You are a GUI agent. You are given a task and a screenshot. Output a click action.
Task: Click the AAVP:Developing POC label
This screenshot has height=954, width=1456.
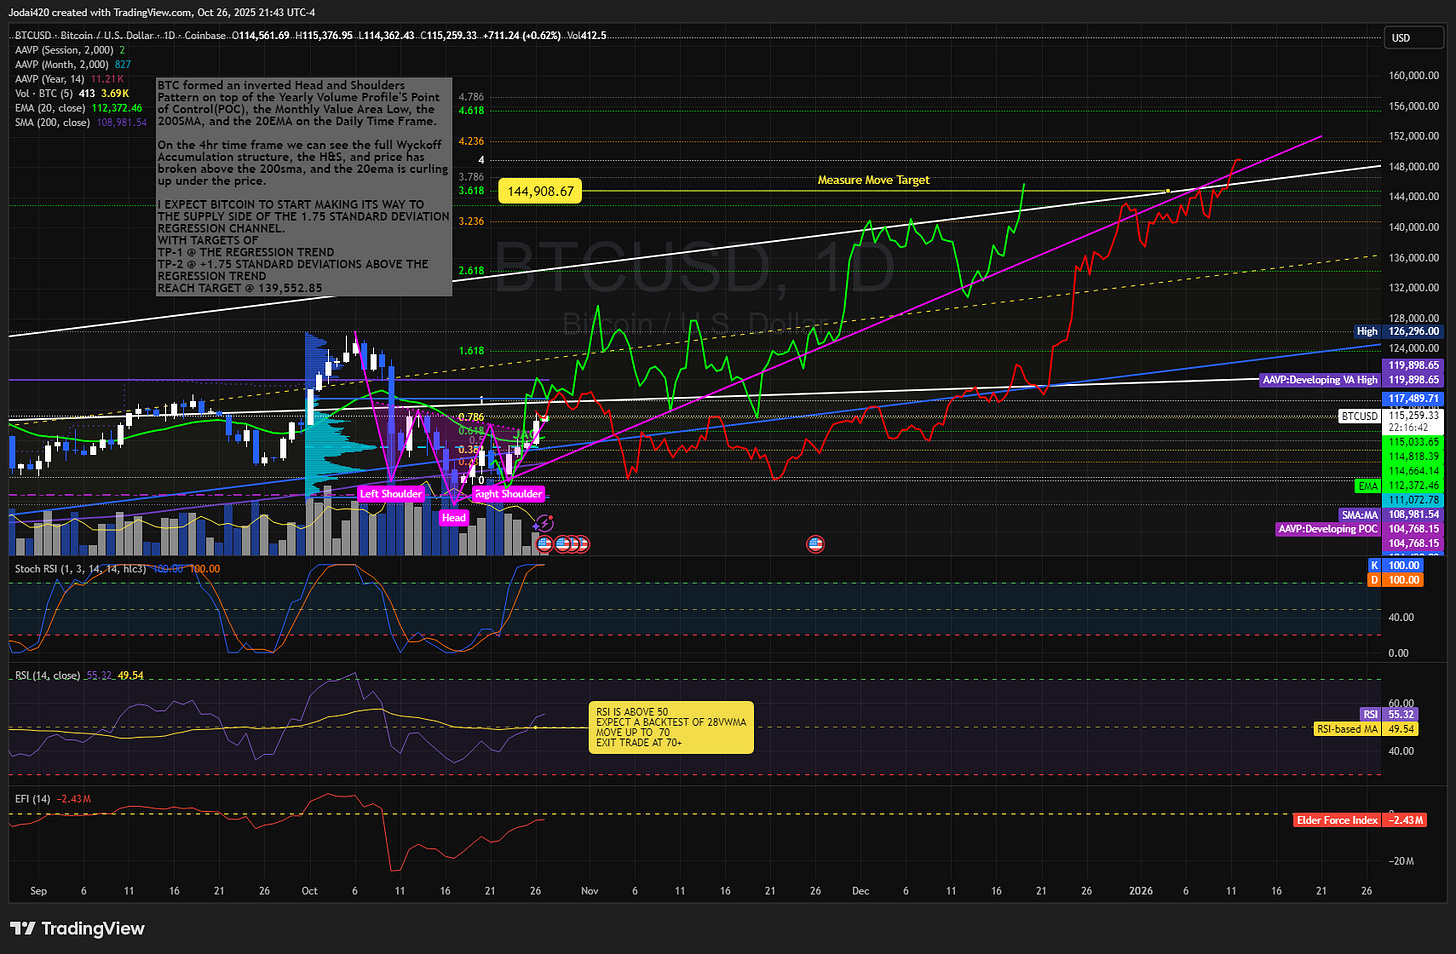(1359, 529)
